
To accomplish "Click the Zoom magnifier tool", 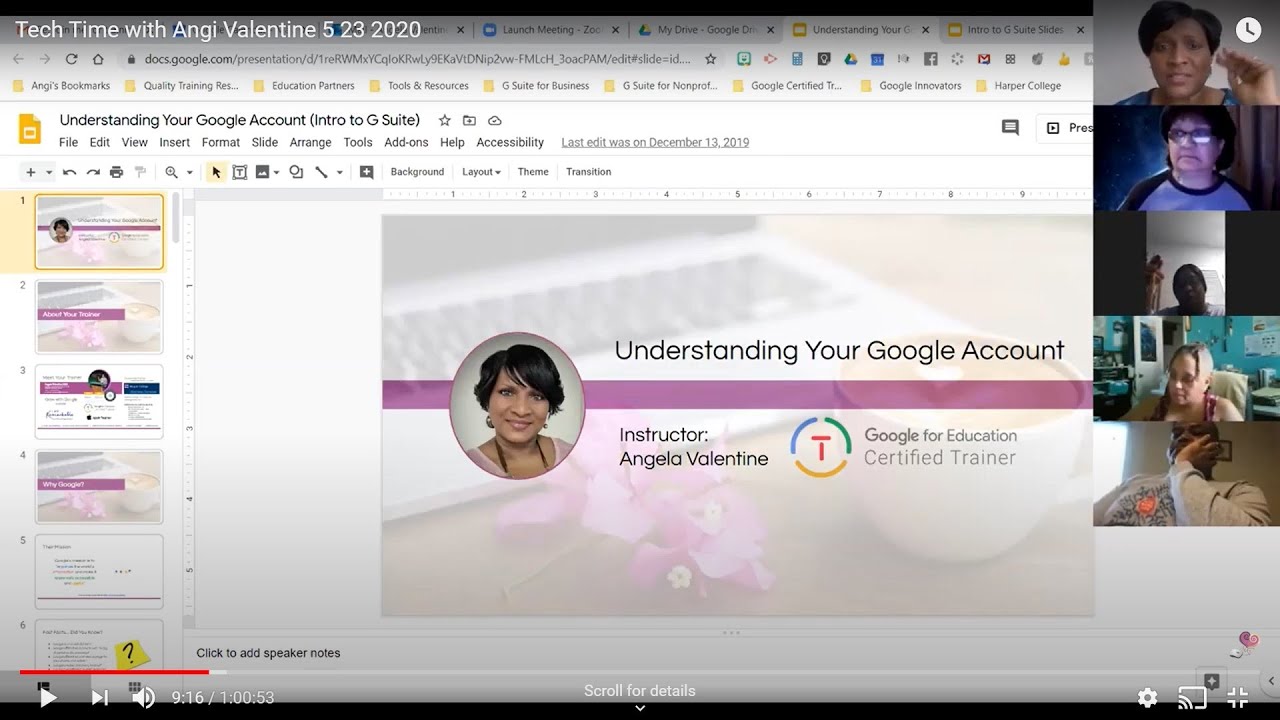I will (171, 172).
